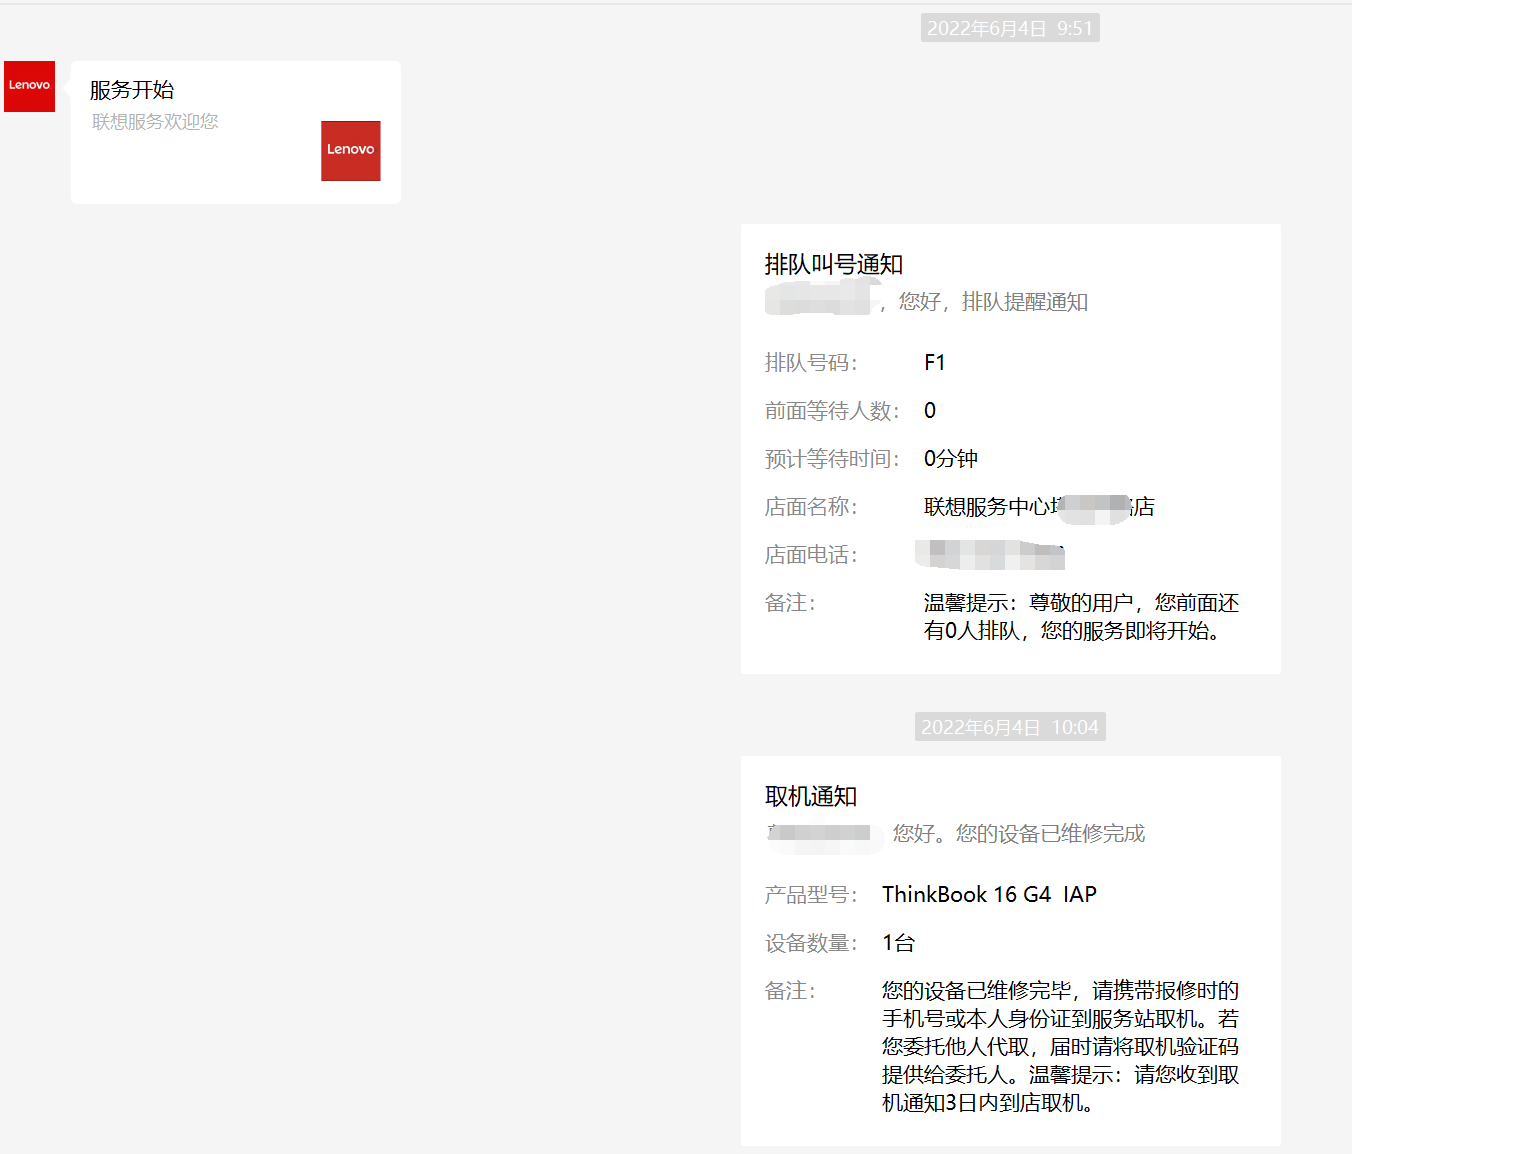Select ThinkBook 16 G4 IAP model text
The width and height of the screenshot is (1536, 1154).
[x=989, y=895]
